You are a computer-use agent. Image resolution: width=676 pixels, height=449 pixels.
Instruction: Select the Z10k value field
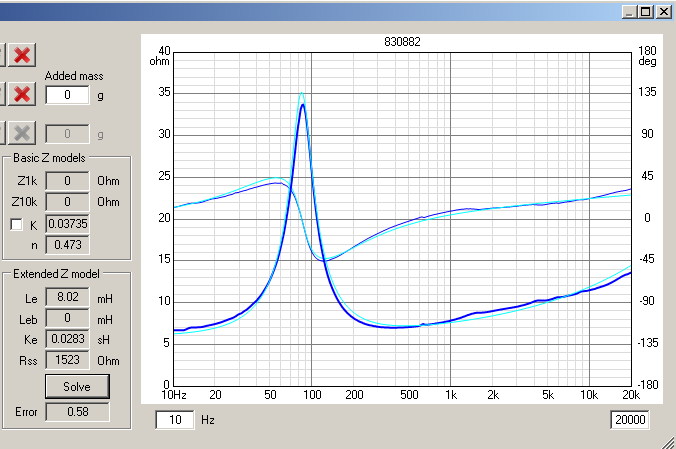click(x=67, y=202)
